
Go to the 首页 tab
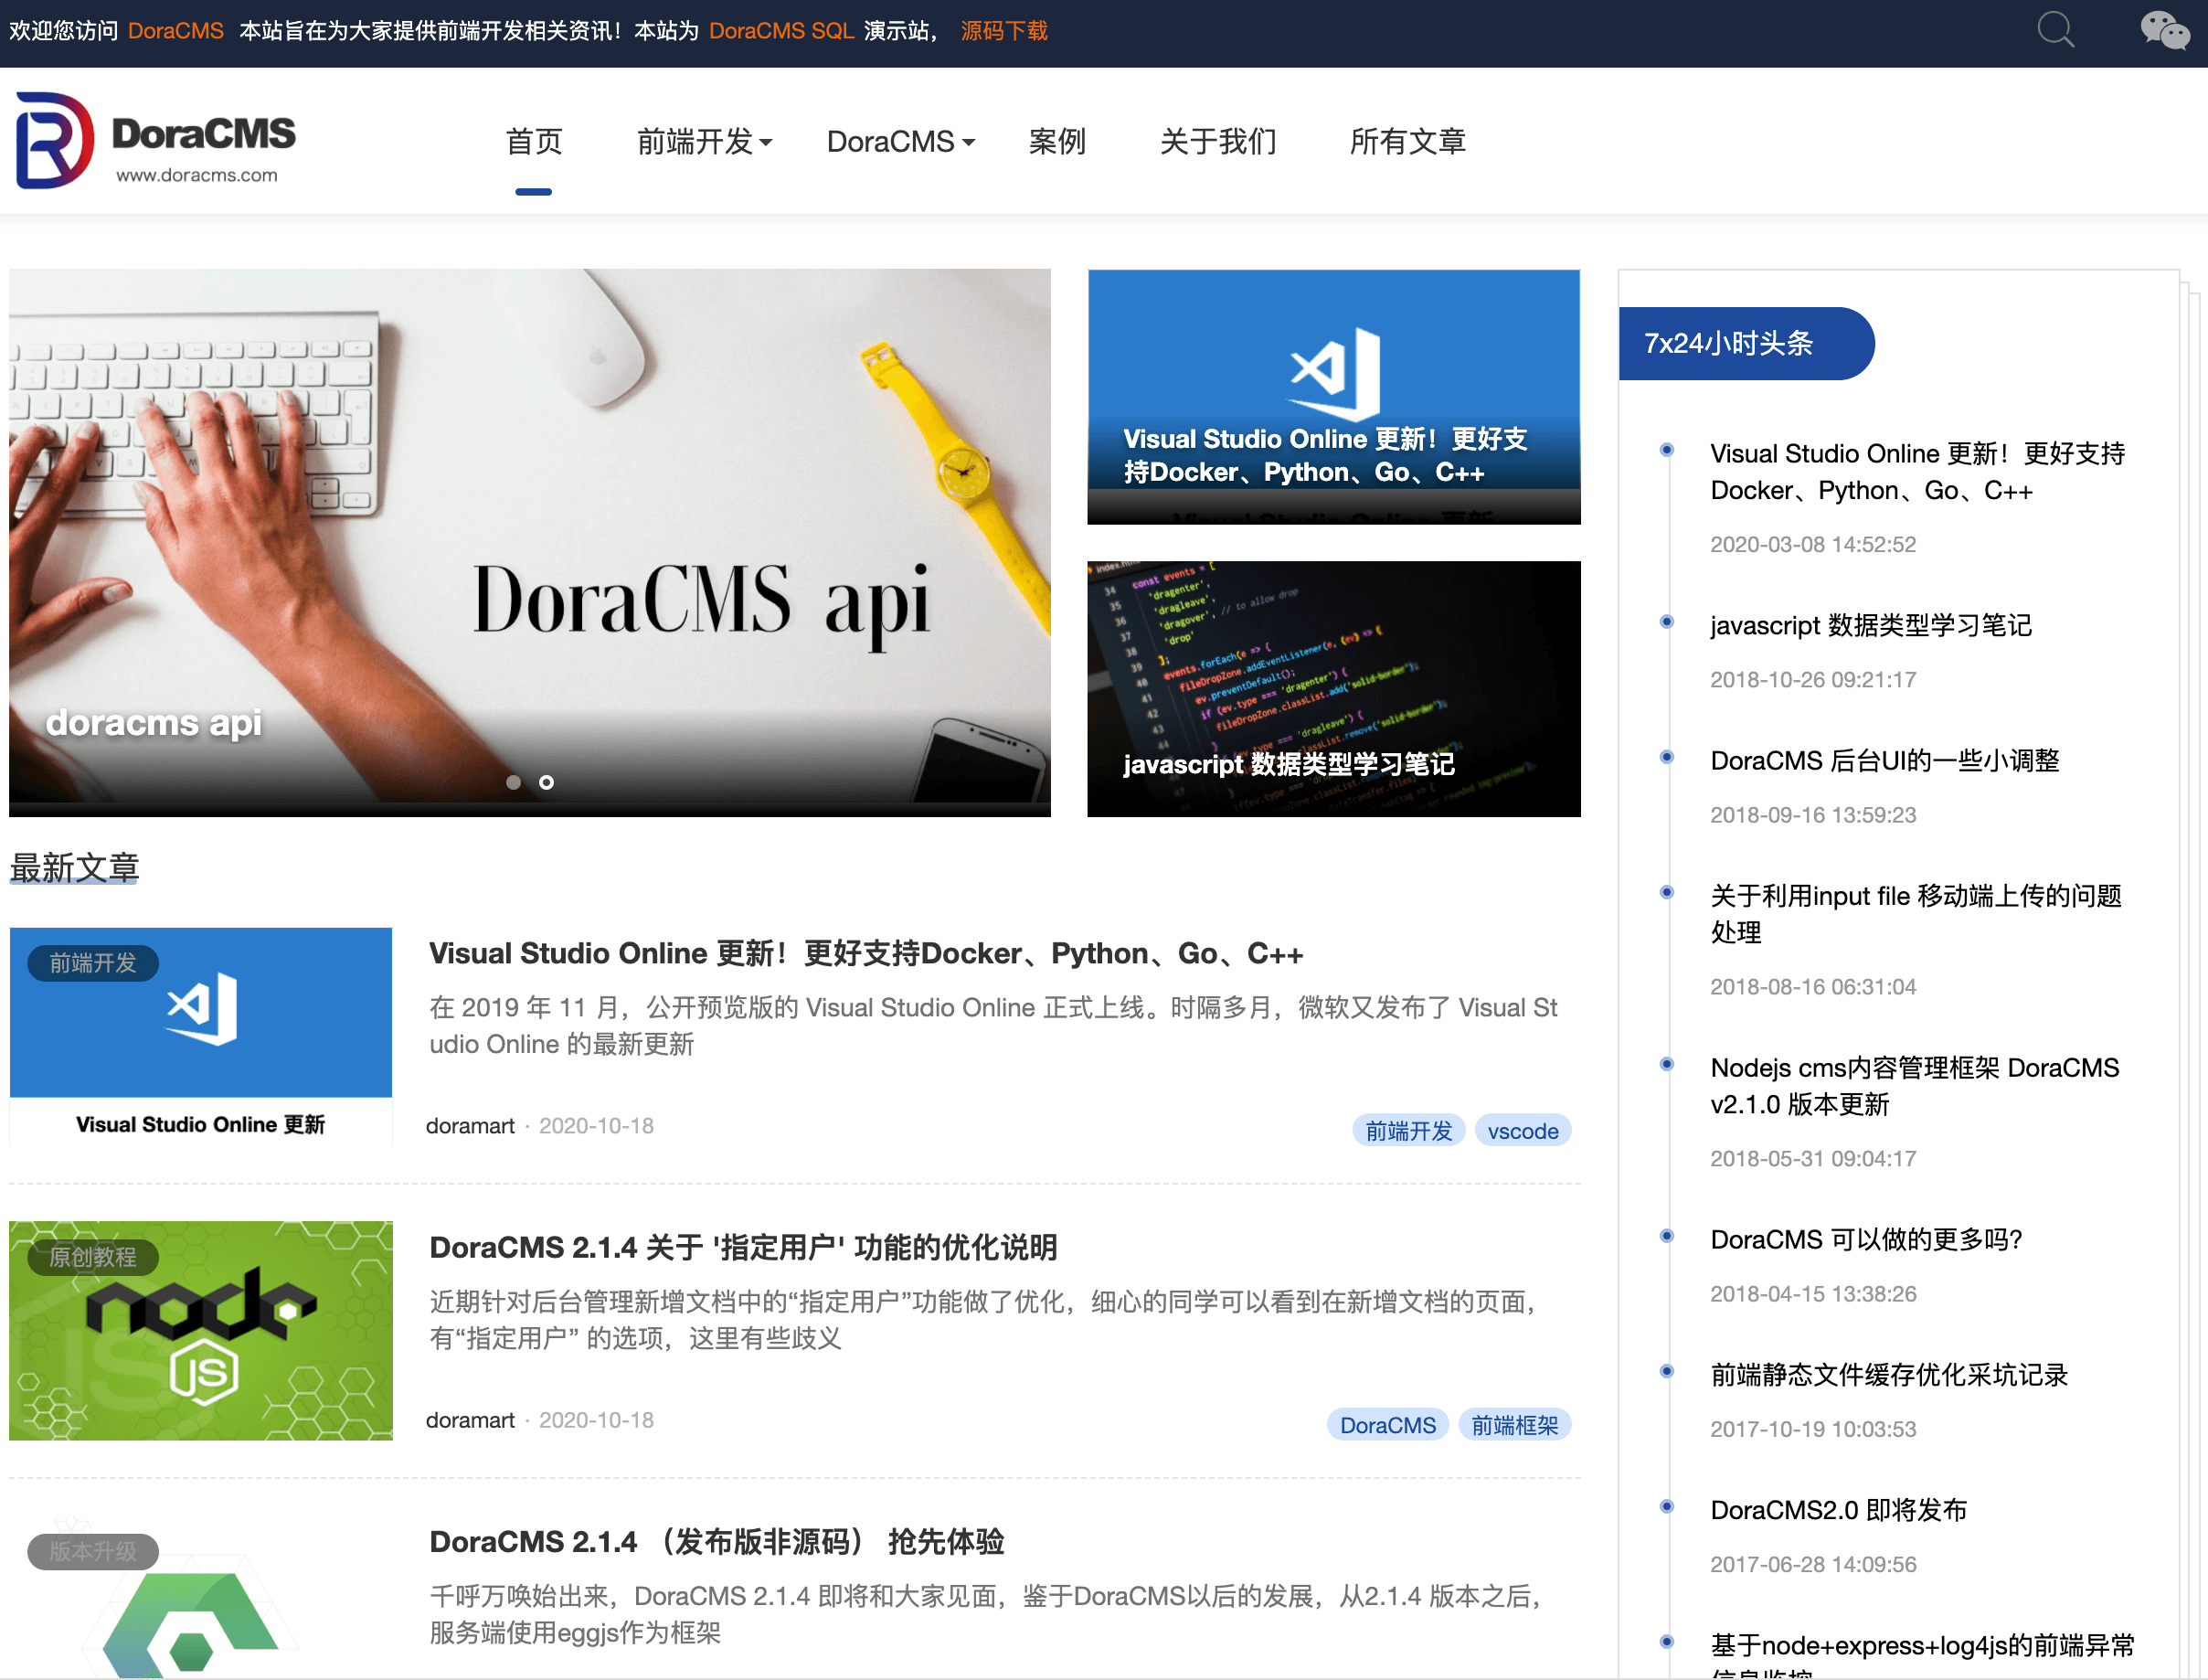click(x=534, y=142)
